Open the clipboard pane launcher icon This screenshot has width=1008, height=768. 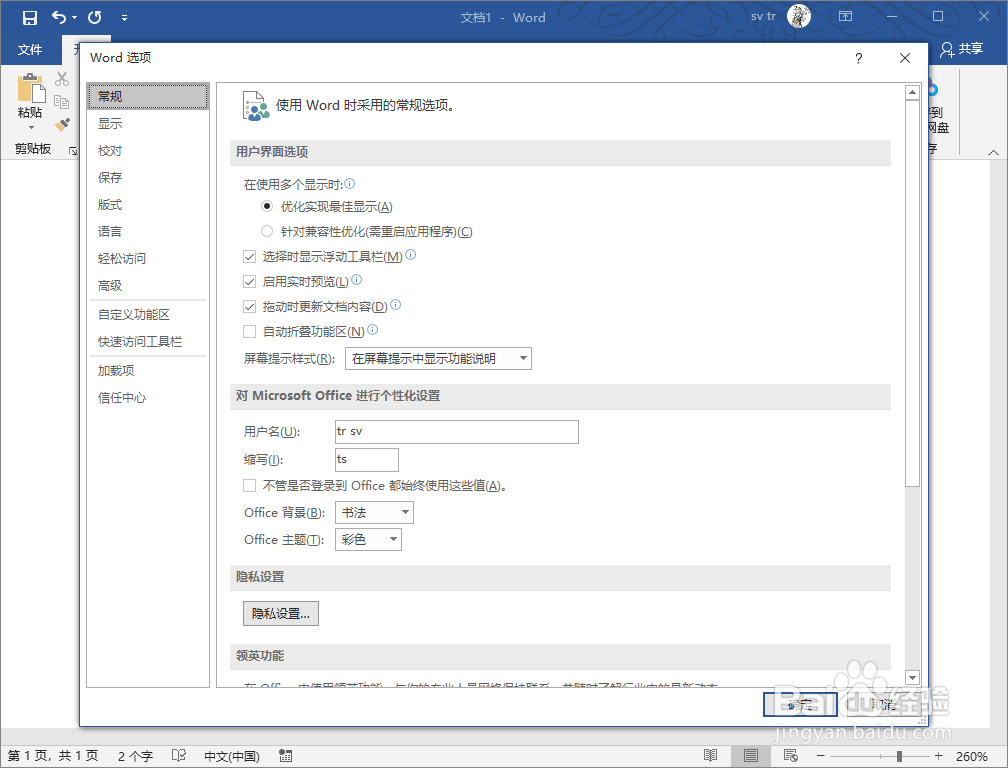73,150
